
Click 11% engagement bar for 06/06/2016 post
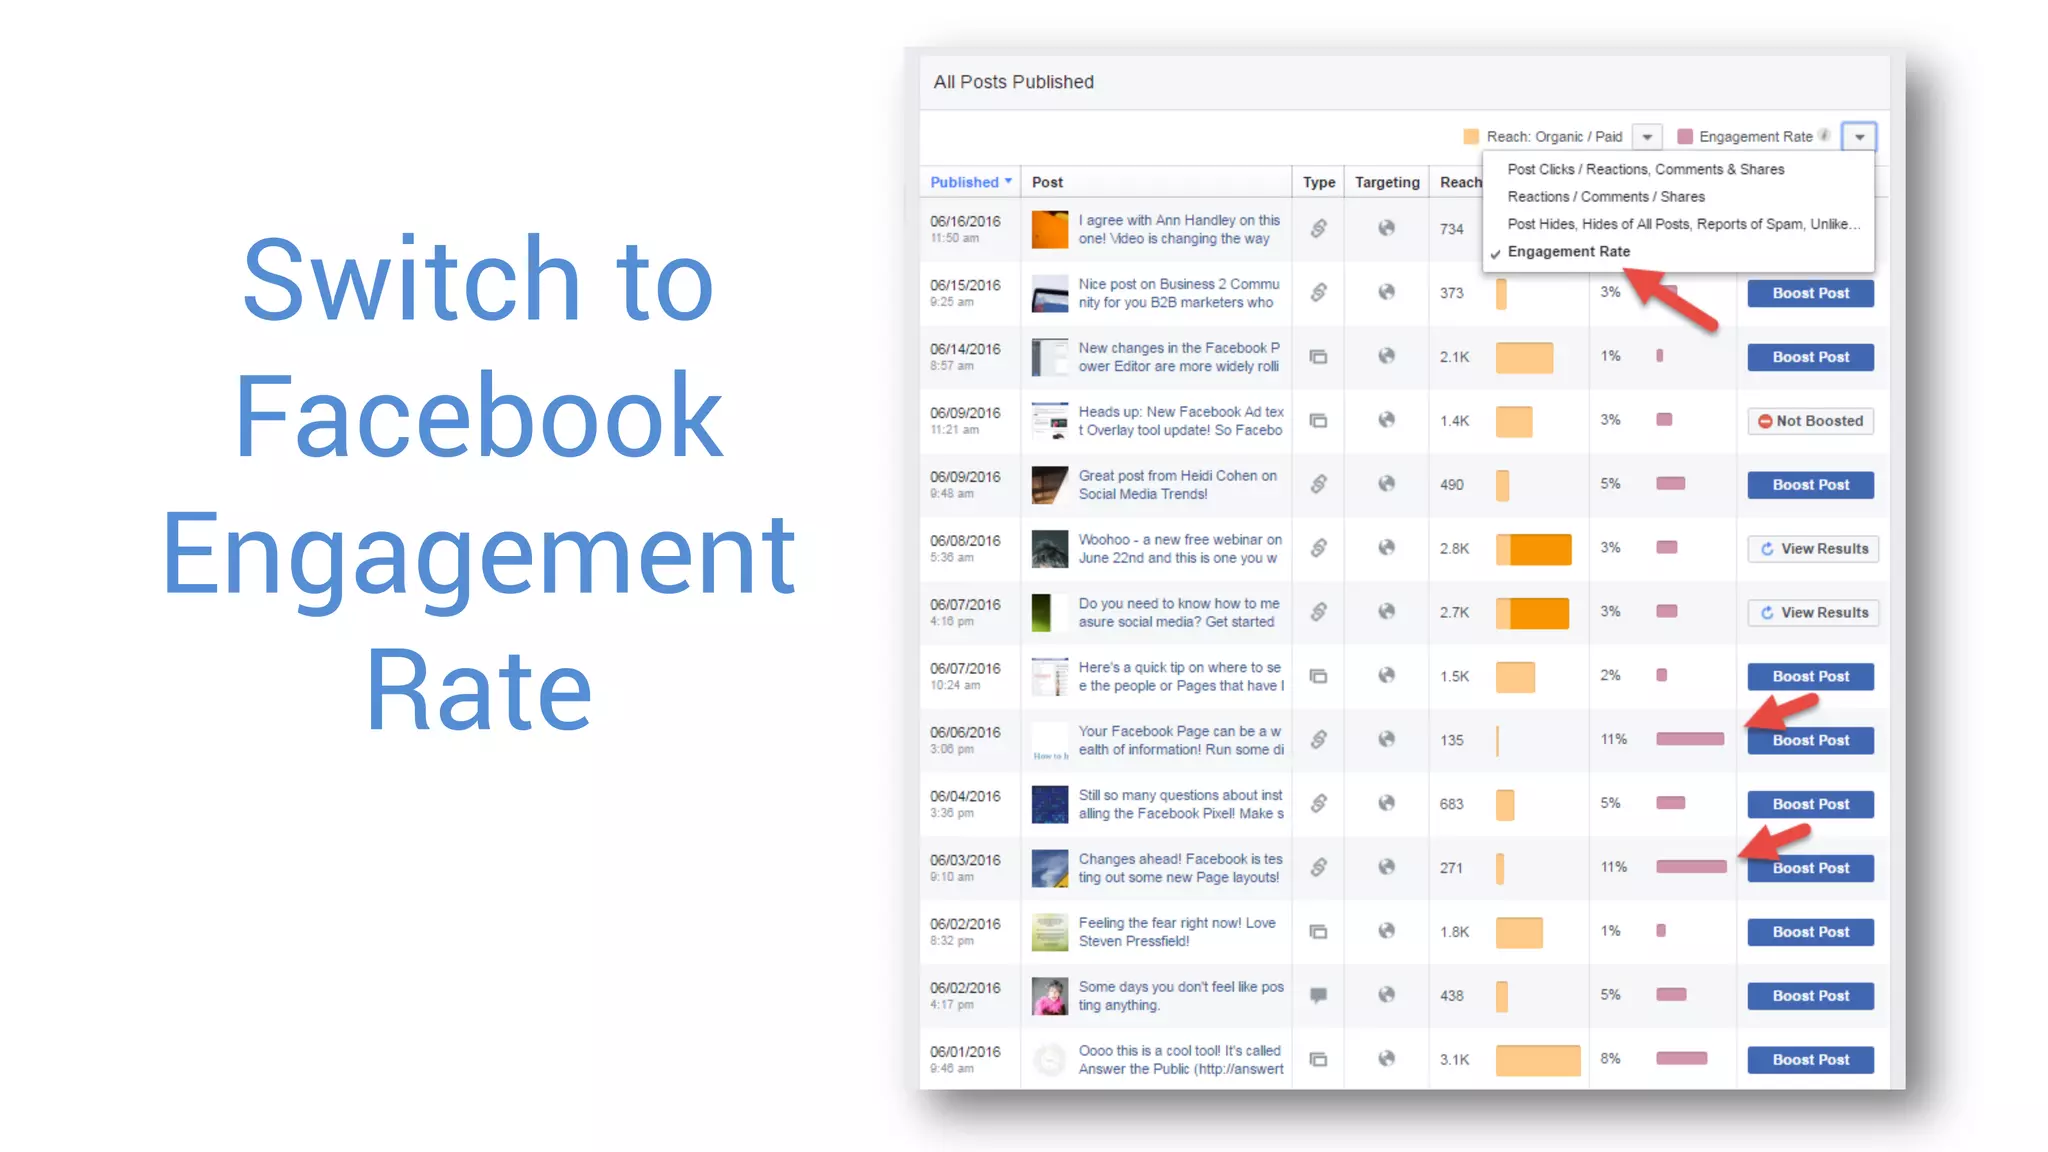pyautogui.click(x=1690, y=739)
